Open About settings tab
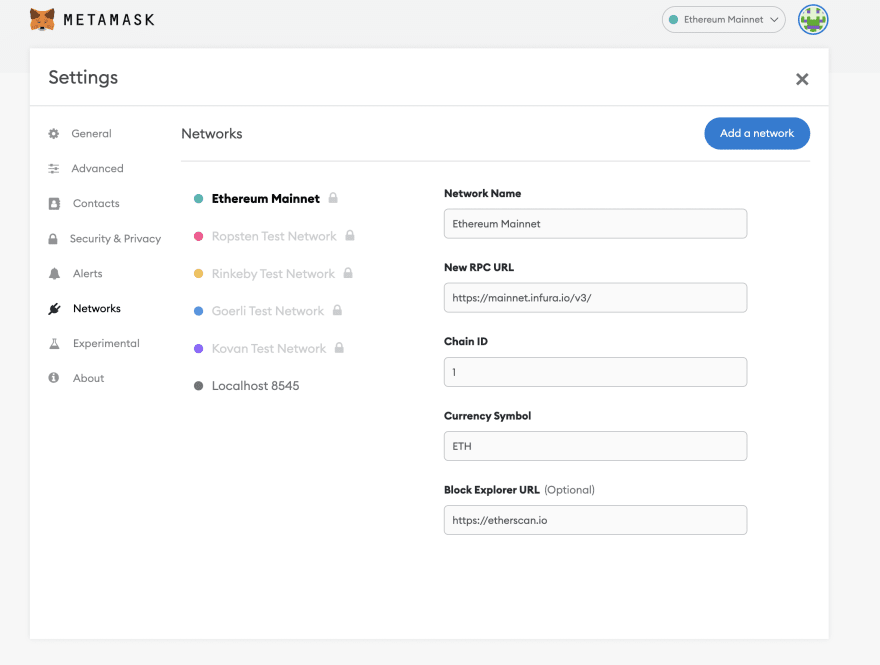The height and width of the screenshot is (665, 880). click(88, 378)
